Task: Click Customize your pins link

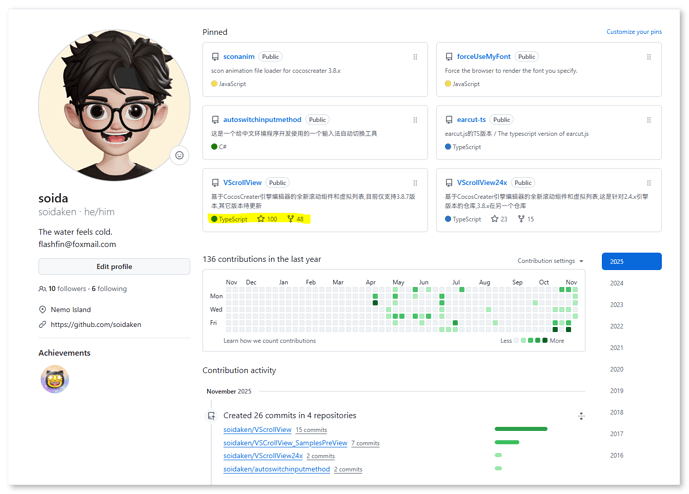Action: click(634, 32)
